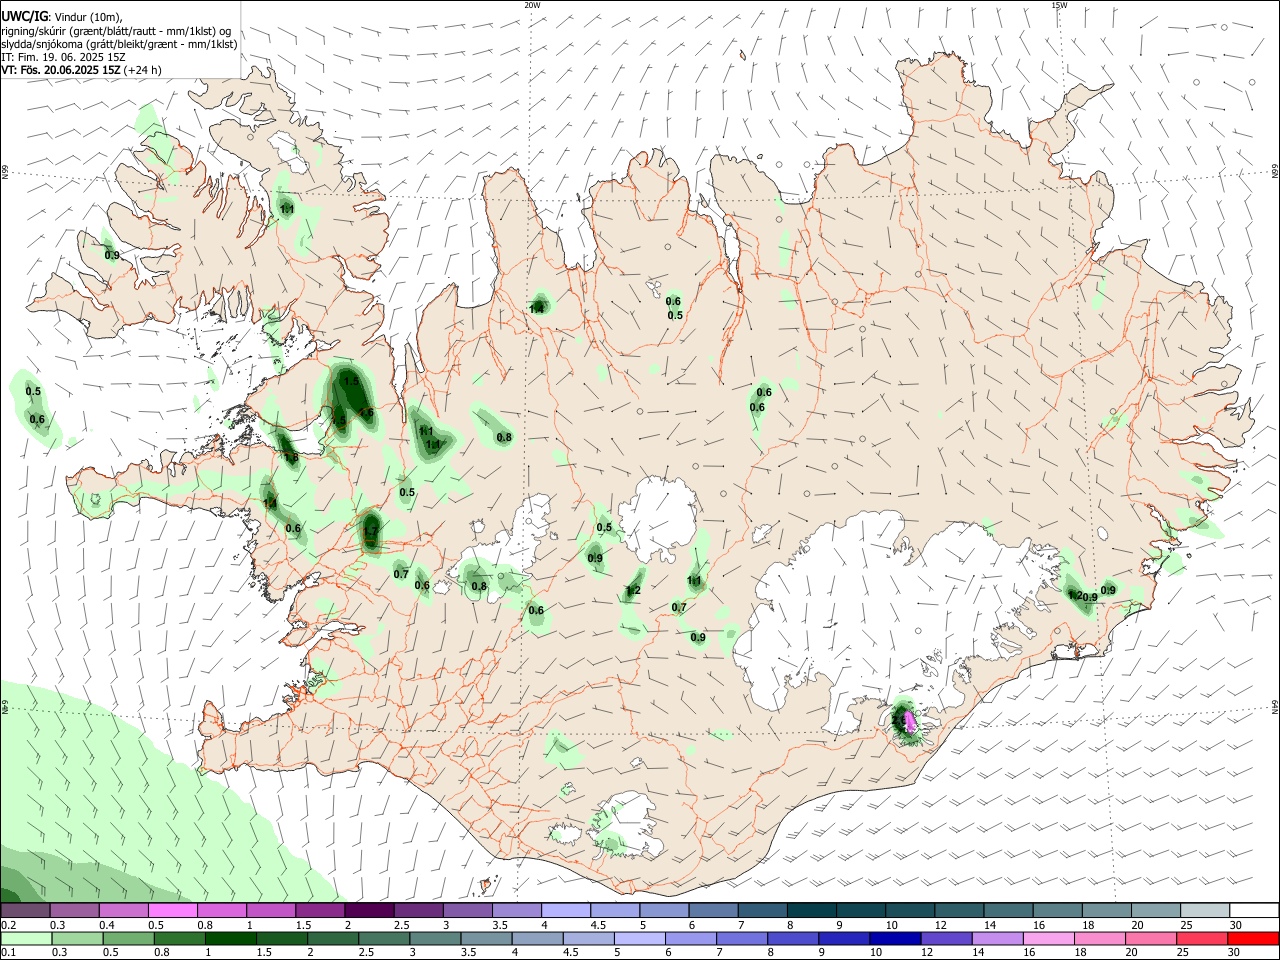
Task: Click the '1.6' precipitation value on the map
Action: (x=366, y=412)
